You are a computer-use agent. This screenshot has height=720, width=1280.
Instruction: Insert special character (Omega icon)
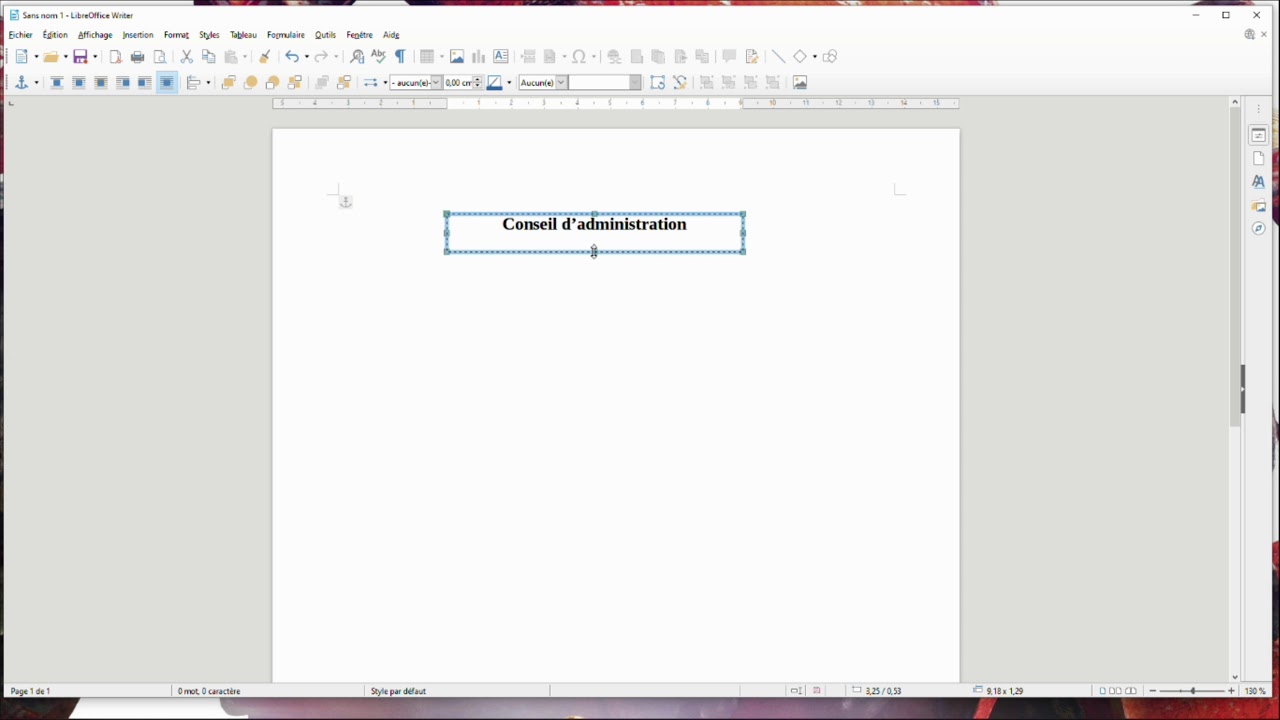tap(579, 57)
